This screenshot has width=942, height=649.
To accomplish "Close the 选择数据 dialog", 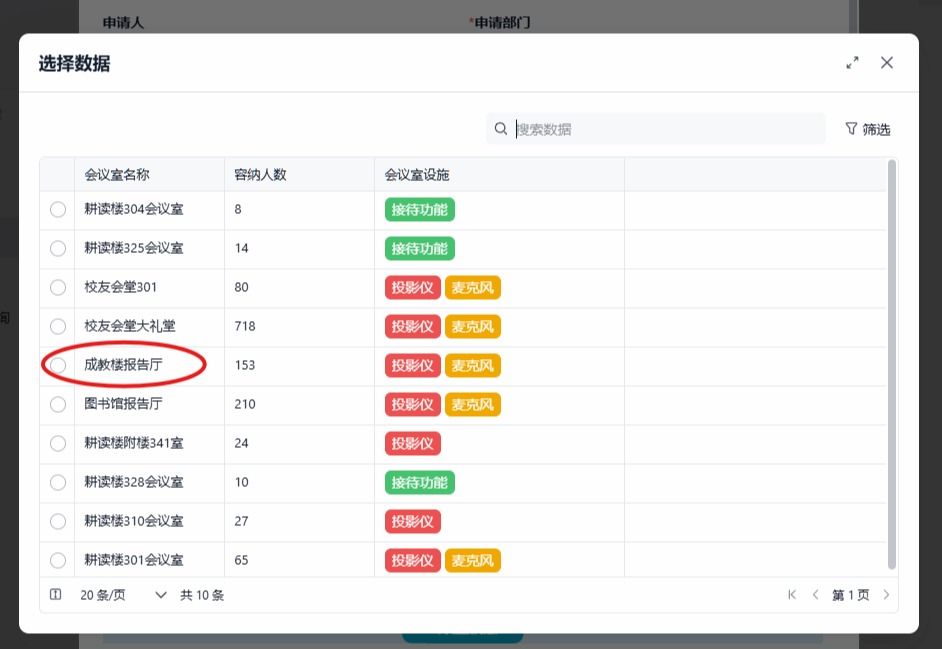I will (887, 62).
